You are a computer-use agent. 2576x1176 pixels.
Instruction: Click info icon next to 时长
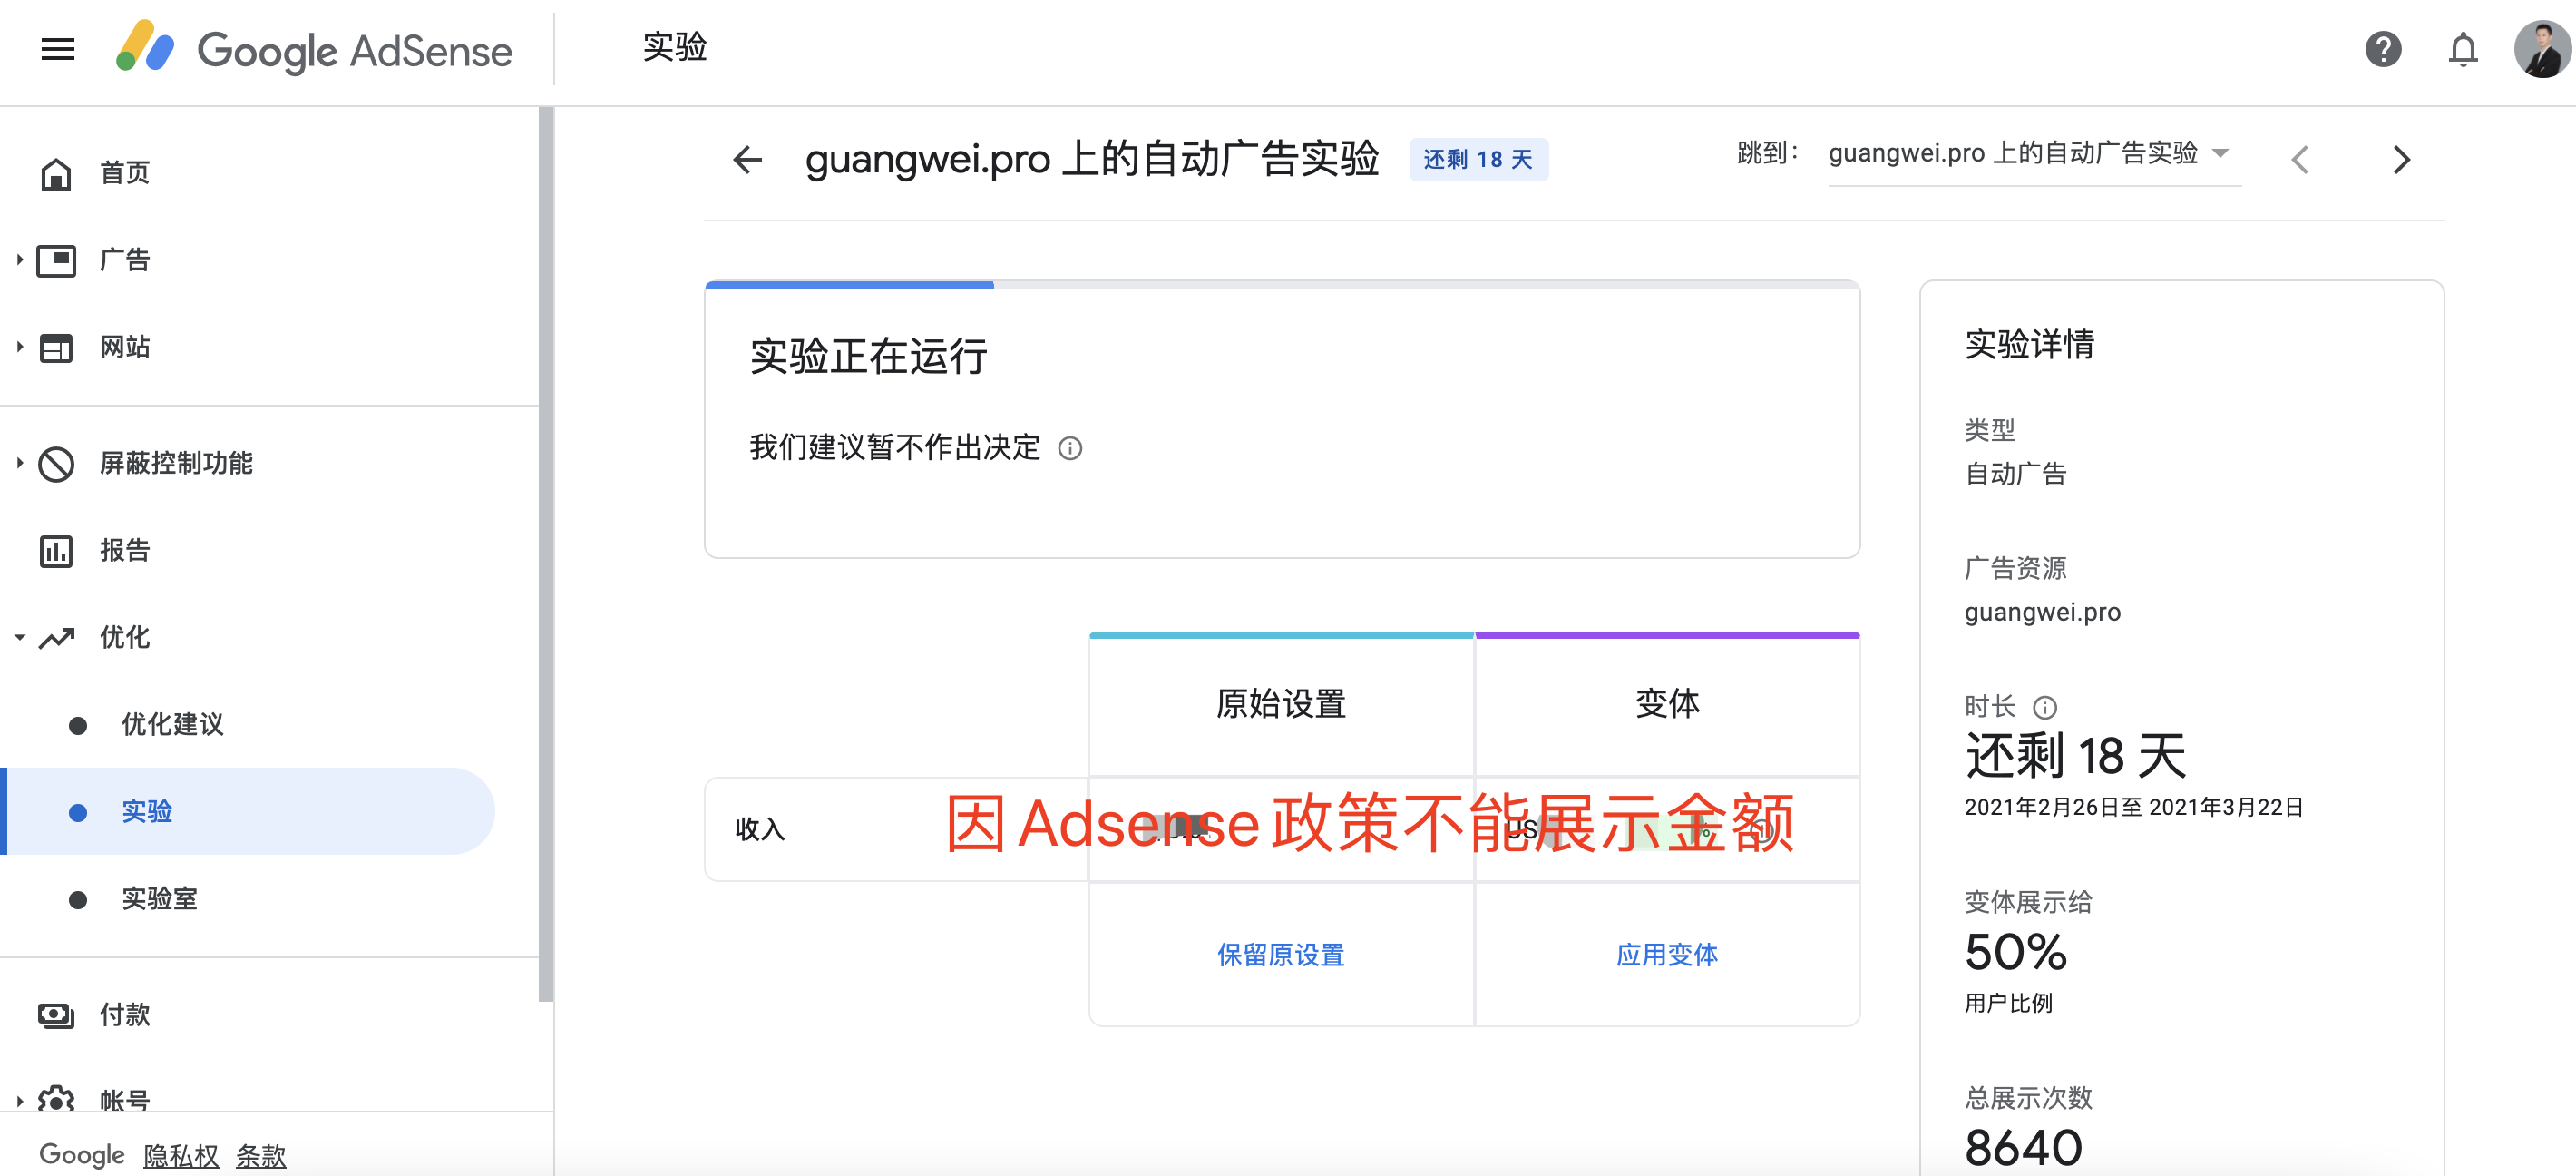coord(2045,707)
